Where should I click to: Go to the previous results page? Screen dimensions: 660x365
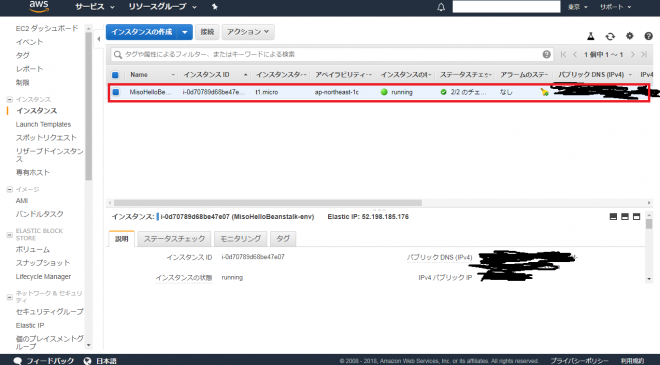click(575, 54)
